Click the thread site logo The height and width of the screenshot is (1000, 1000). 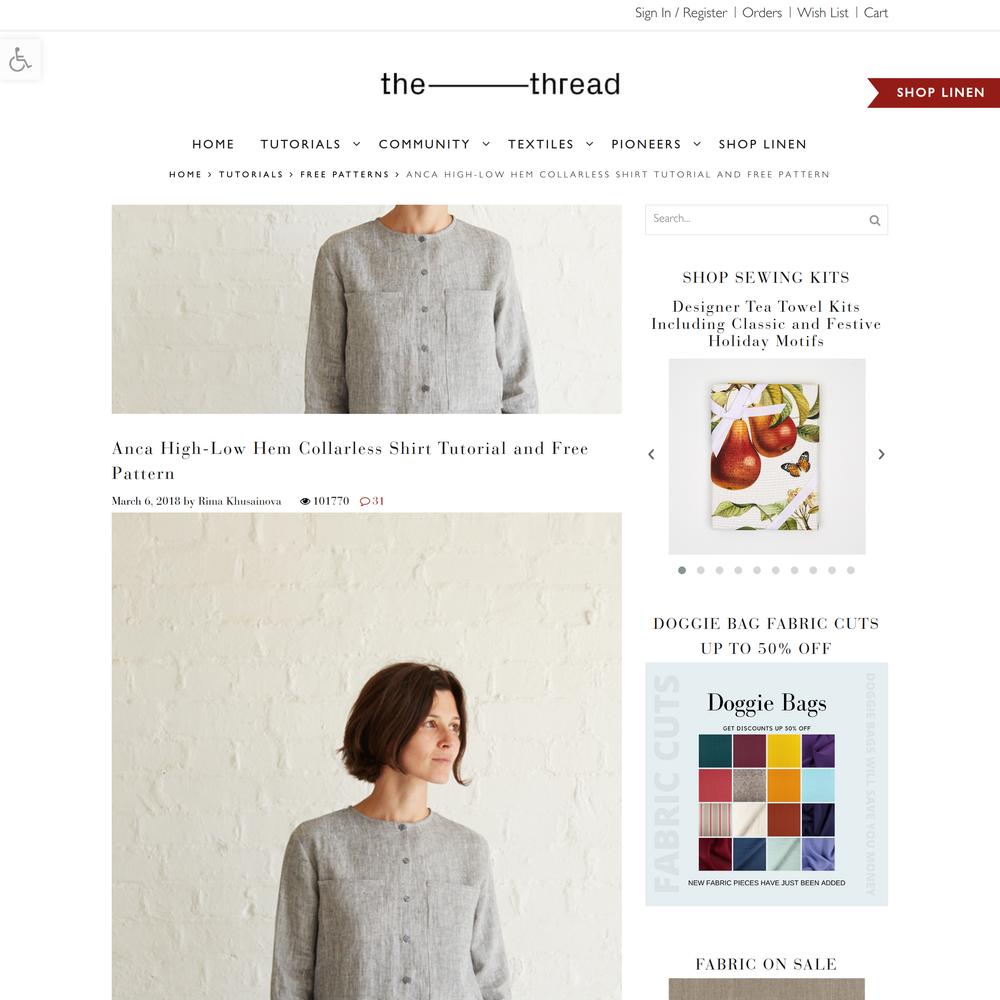click(x=500, y=84)
